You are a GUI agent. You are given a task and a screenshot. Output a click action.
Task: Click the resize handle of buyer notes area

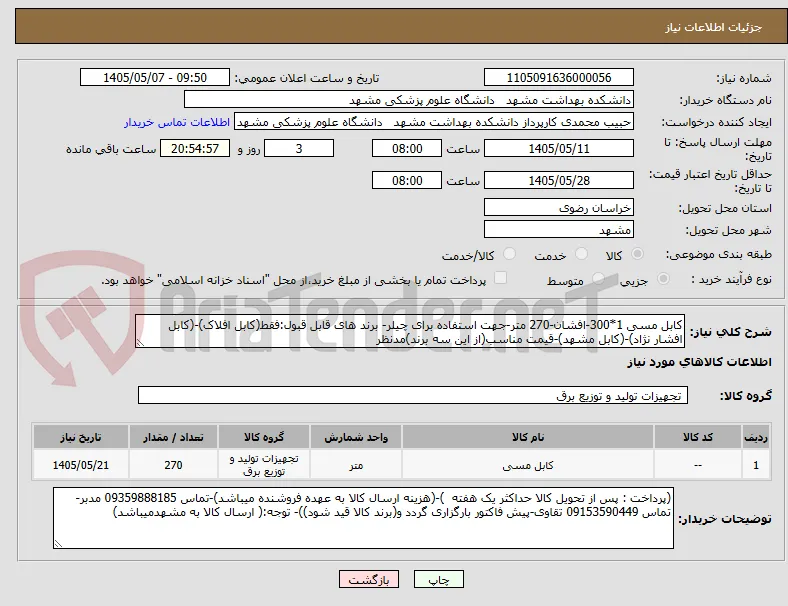pyautogui.click(x=58, y=543)
